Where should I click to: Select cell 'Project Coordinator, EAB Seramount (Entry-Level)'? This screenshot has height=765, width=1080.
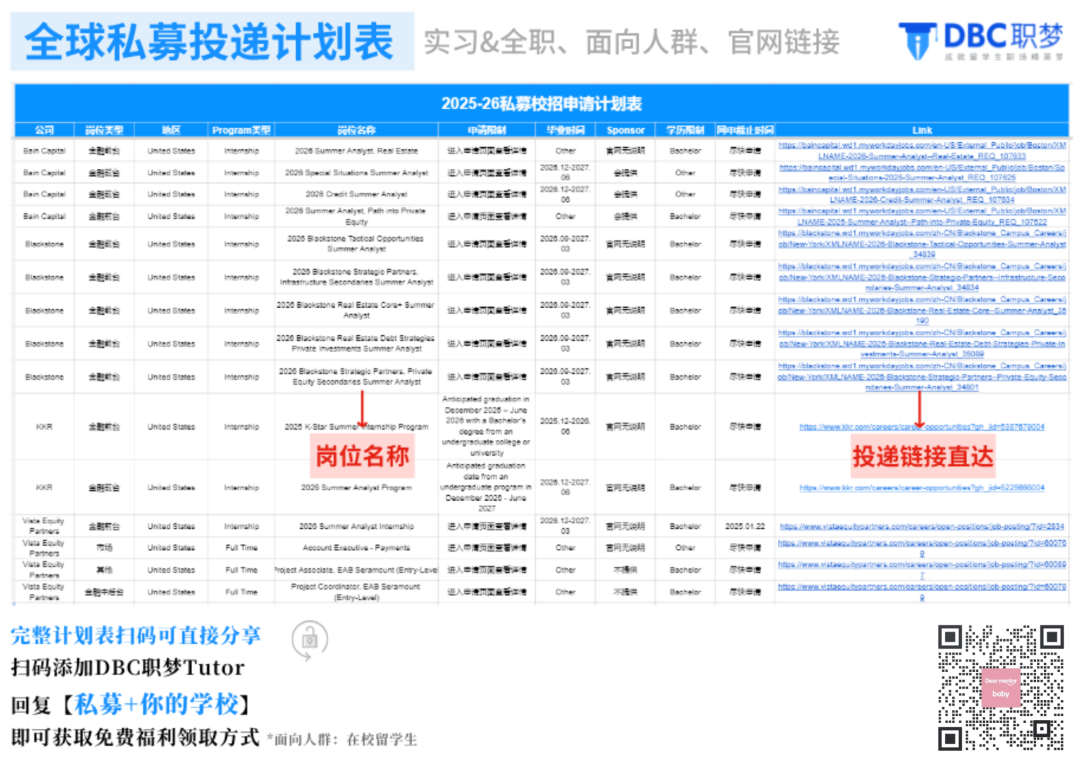(x=356, y=591)
